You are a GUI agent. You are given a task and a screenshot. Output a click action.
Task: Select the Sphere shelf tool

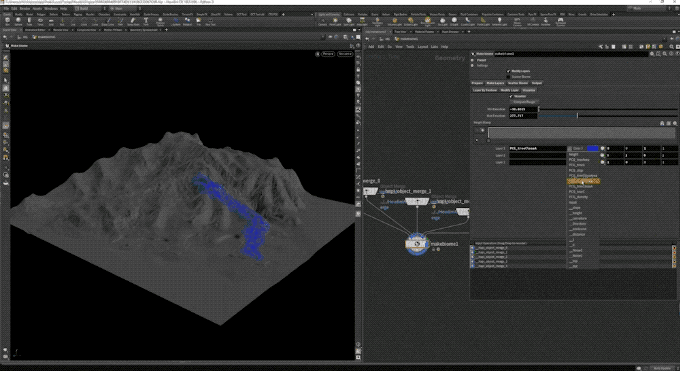pyautogui.click(x=18, y=21)
